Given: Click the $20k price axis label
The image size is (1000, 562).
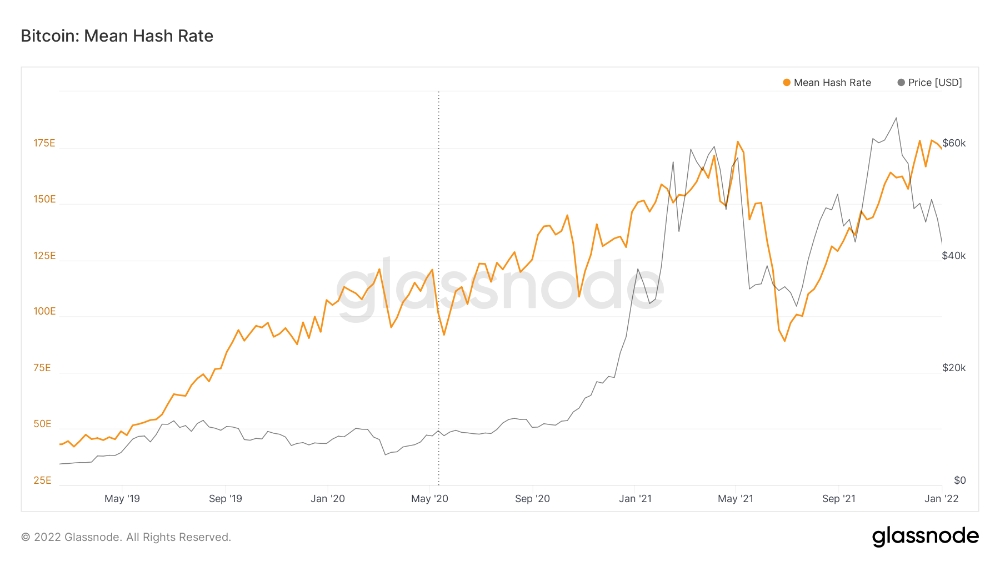Looking at the screenshot, I should (x=954, y=368).
